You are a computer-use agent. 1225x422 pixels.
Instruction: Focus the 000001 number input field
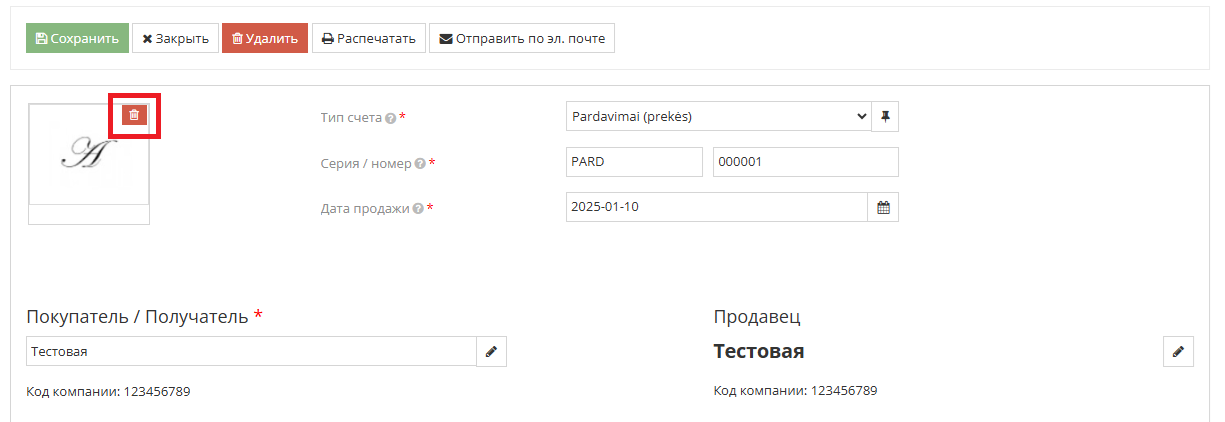pyautogui.click(x=806, y=162)
